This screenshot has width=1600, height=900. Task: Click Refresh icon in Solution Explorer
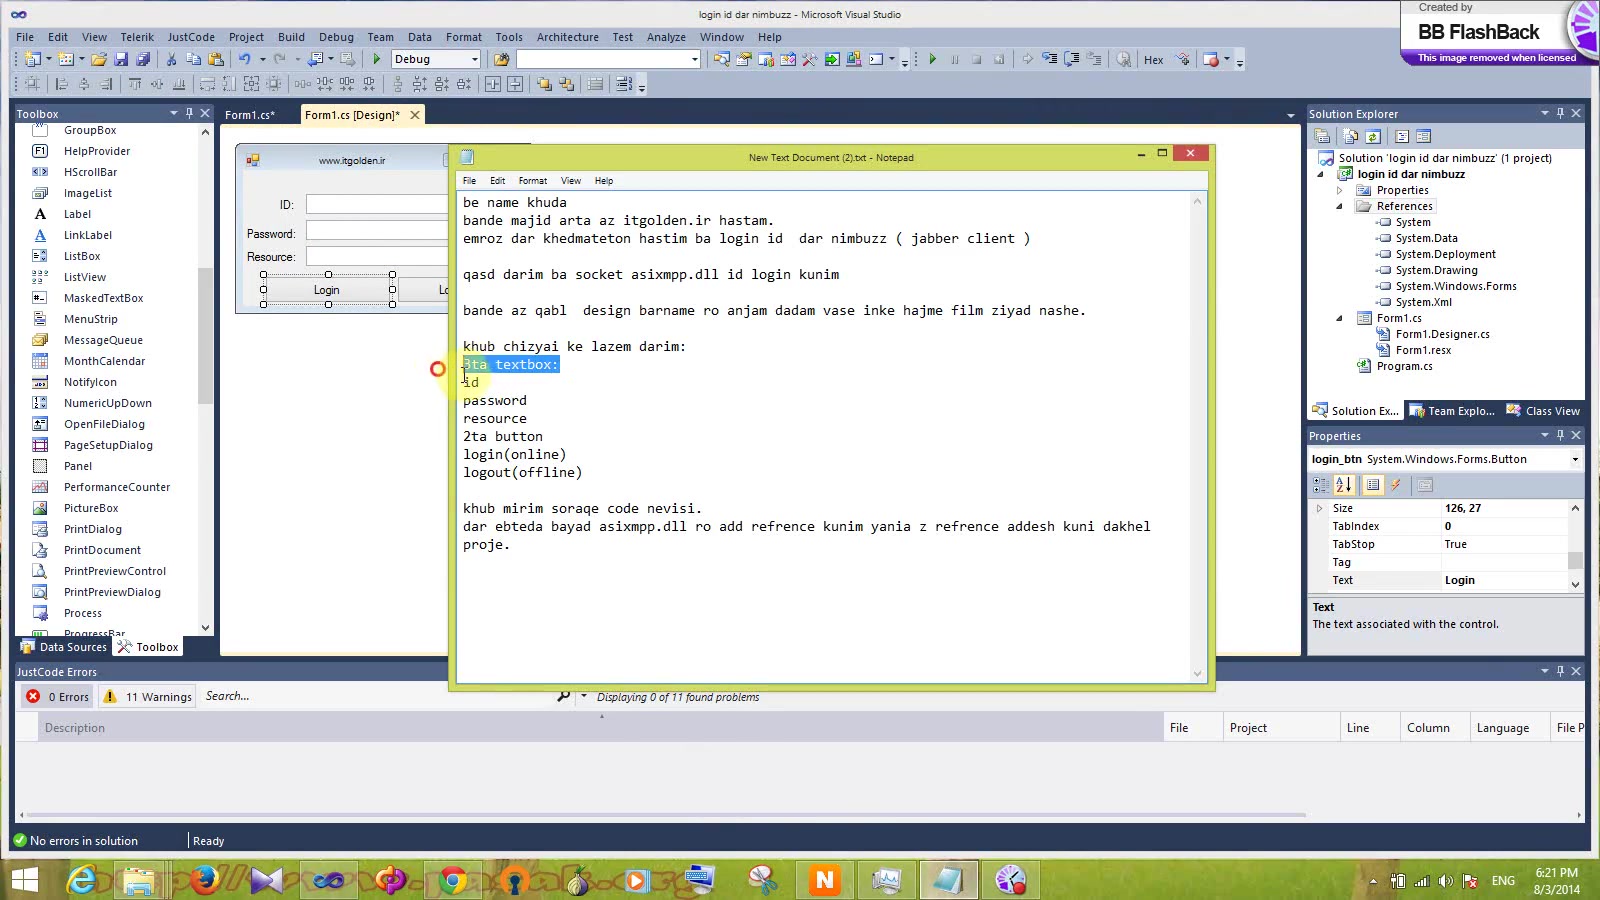[x=1373, y=137]
